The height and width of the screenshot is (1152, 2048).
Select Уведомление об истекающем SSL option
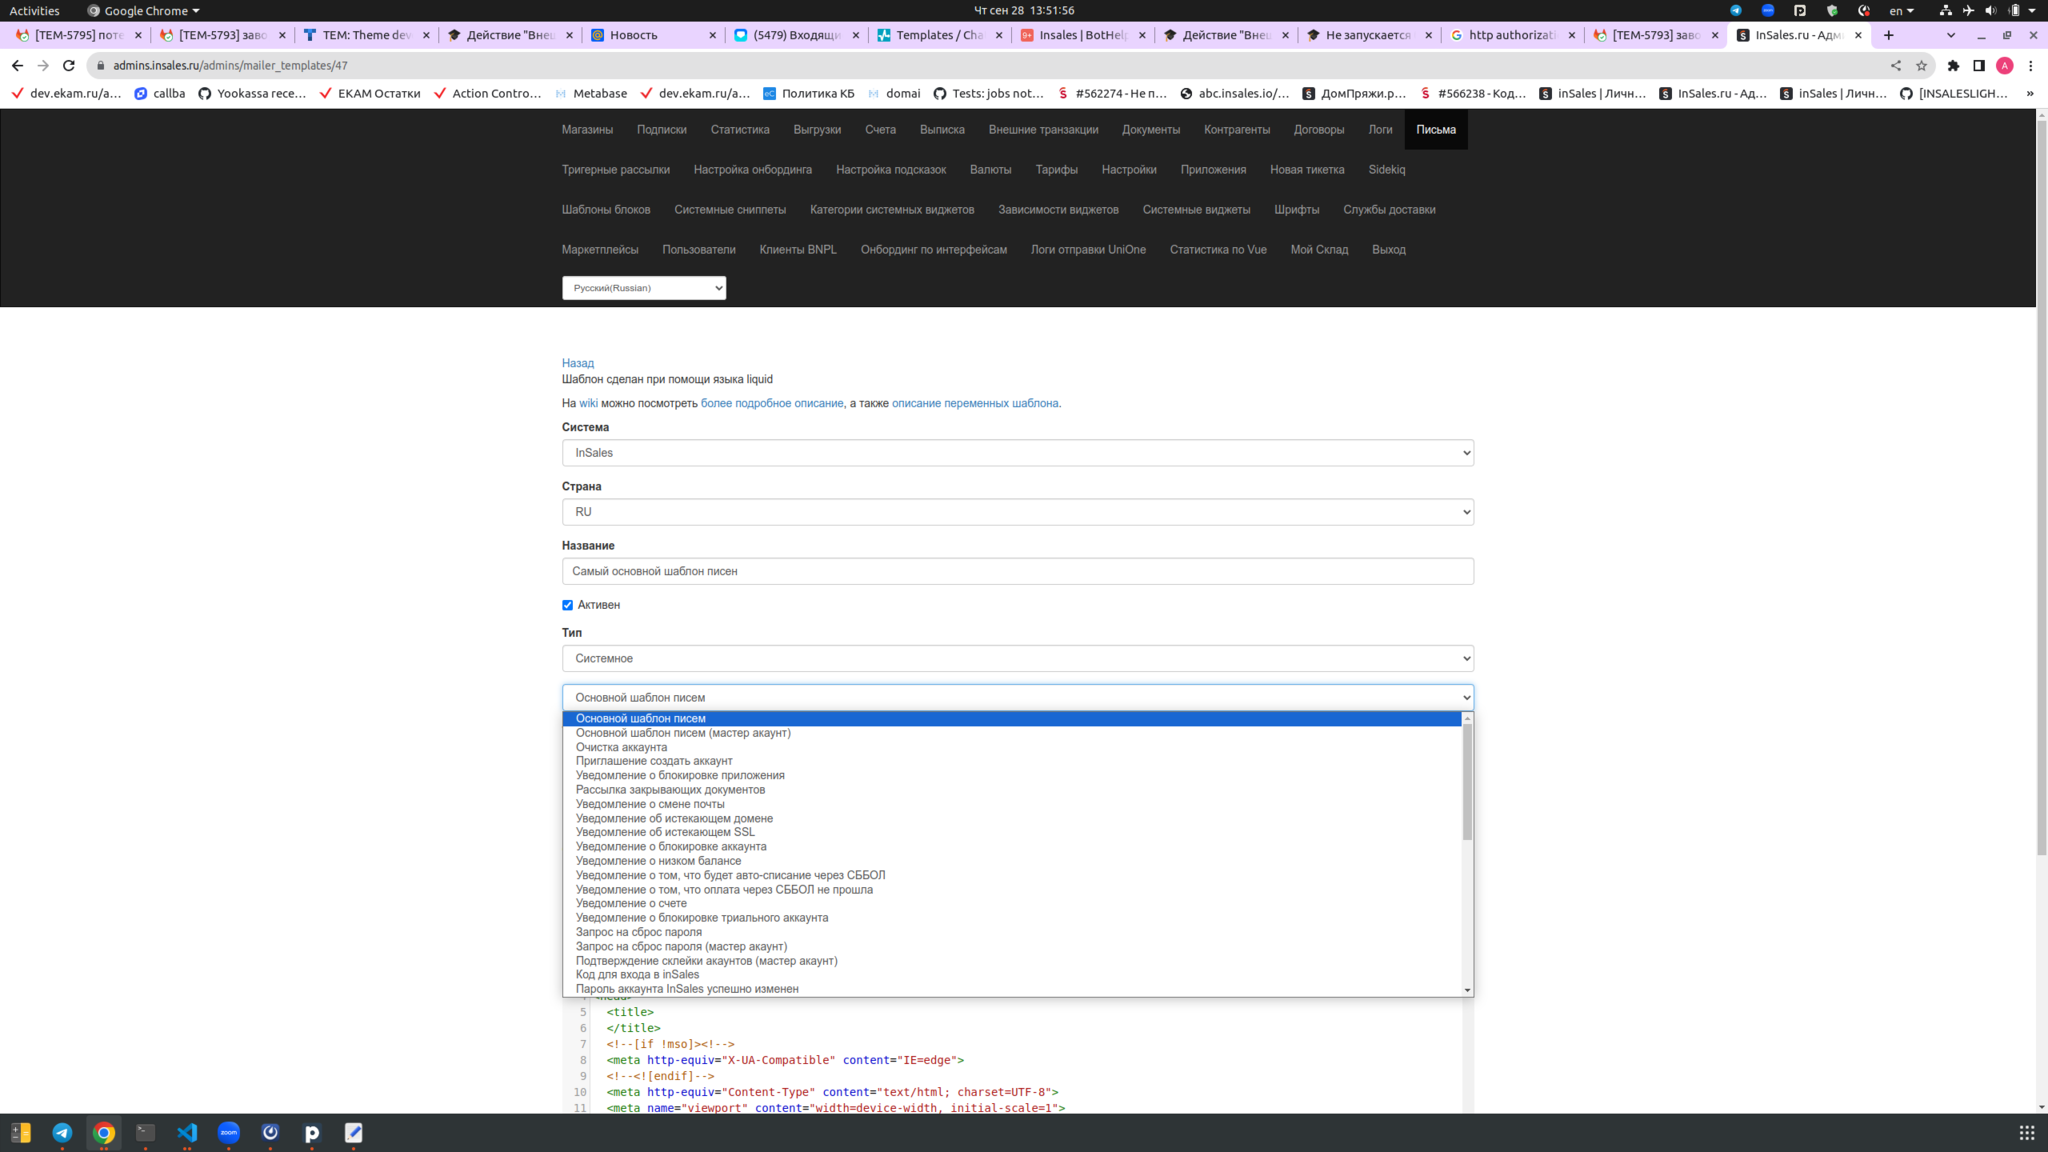665,832
